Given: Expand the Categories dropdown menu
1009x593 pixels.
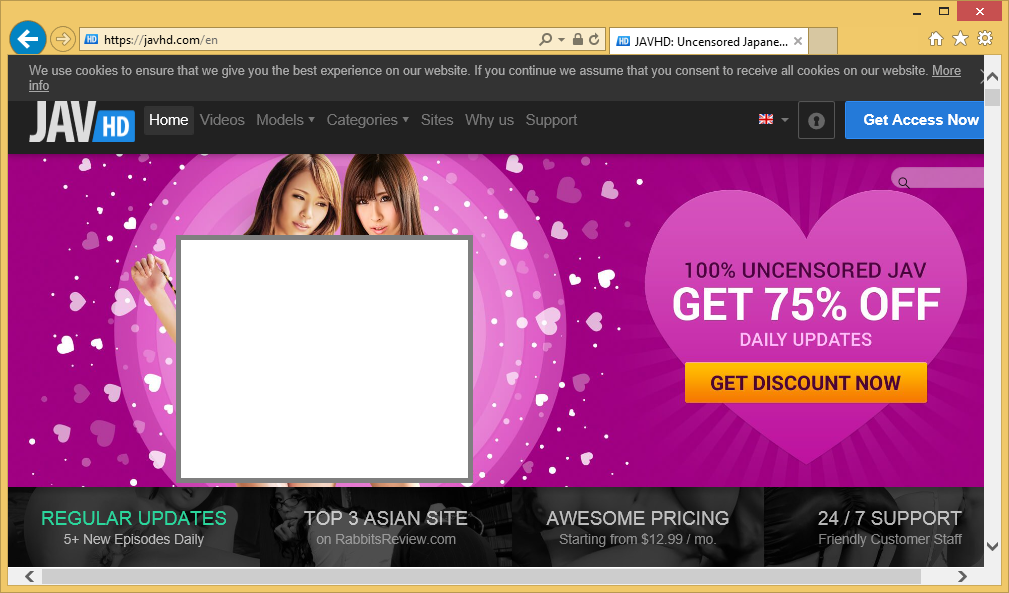Looking at the screenshot, I should [367, 120].
